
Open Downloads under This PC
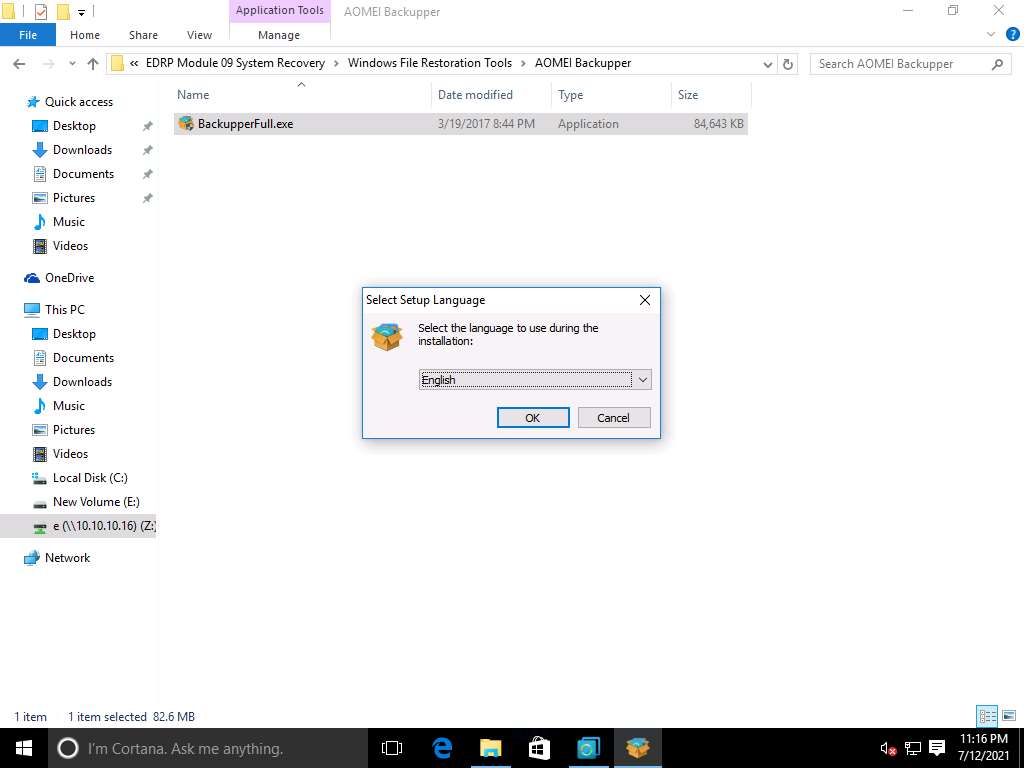82,382
